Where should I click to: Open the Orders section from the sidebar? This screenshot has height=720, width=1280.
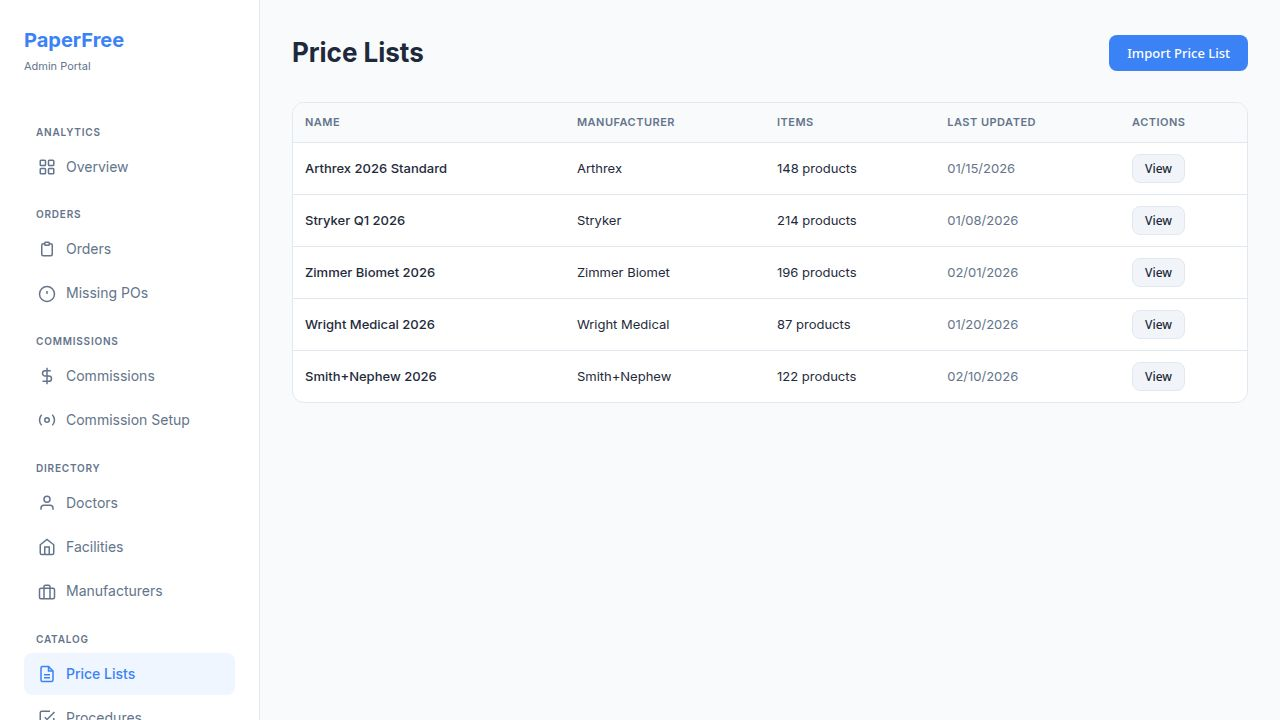coord(88,249)
